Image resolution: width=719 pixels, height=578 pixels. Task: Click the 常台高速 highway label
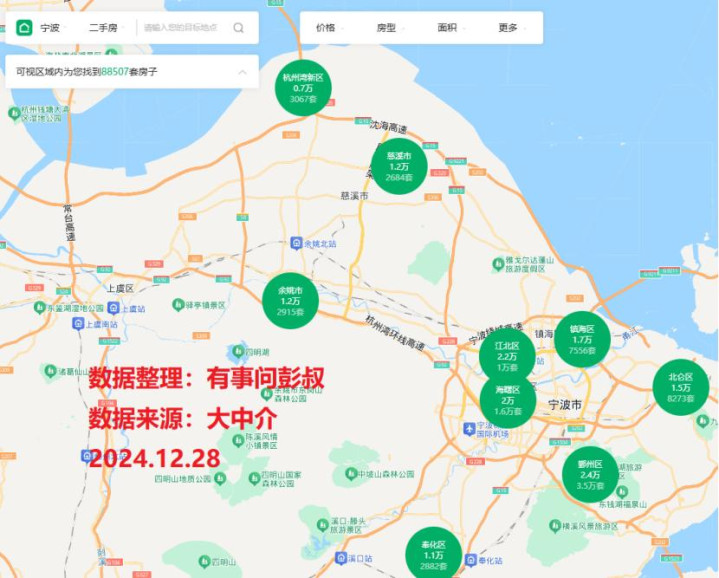coord(69,223)
